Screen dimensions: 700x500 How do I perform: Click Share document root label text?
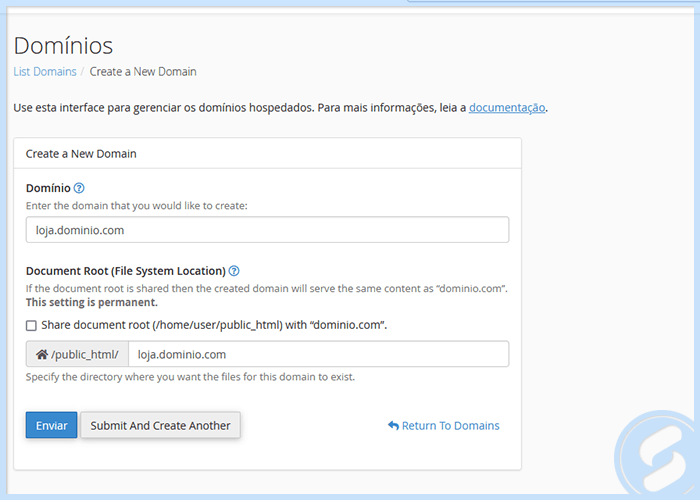(x=214, y=325)
